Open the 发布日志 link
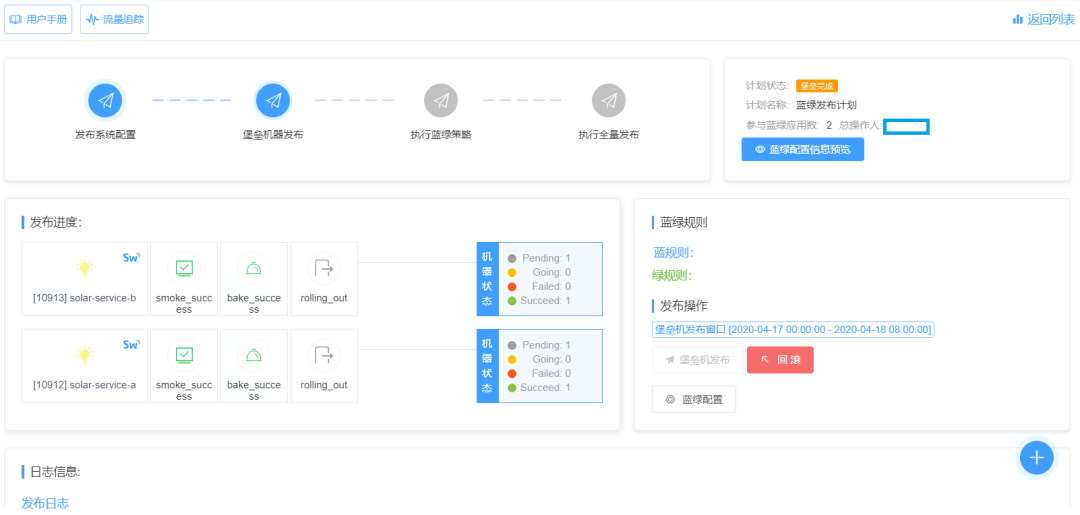The width and height of the screenshot is (1080, 515). pyautogui.click(x=45, y=503)
